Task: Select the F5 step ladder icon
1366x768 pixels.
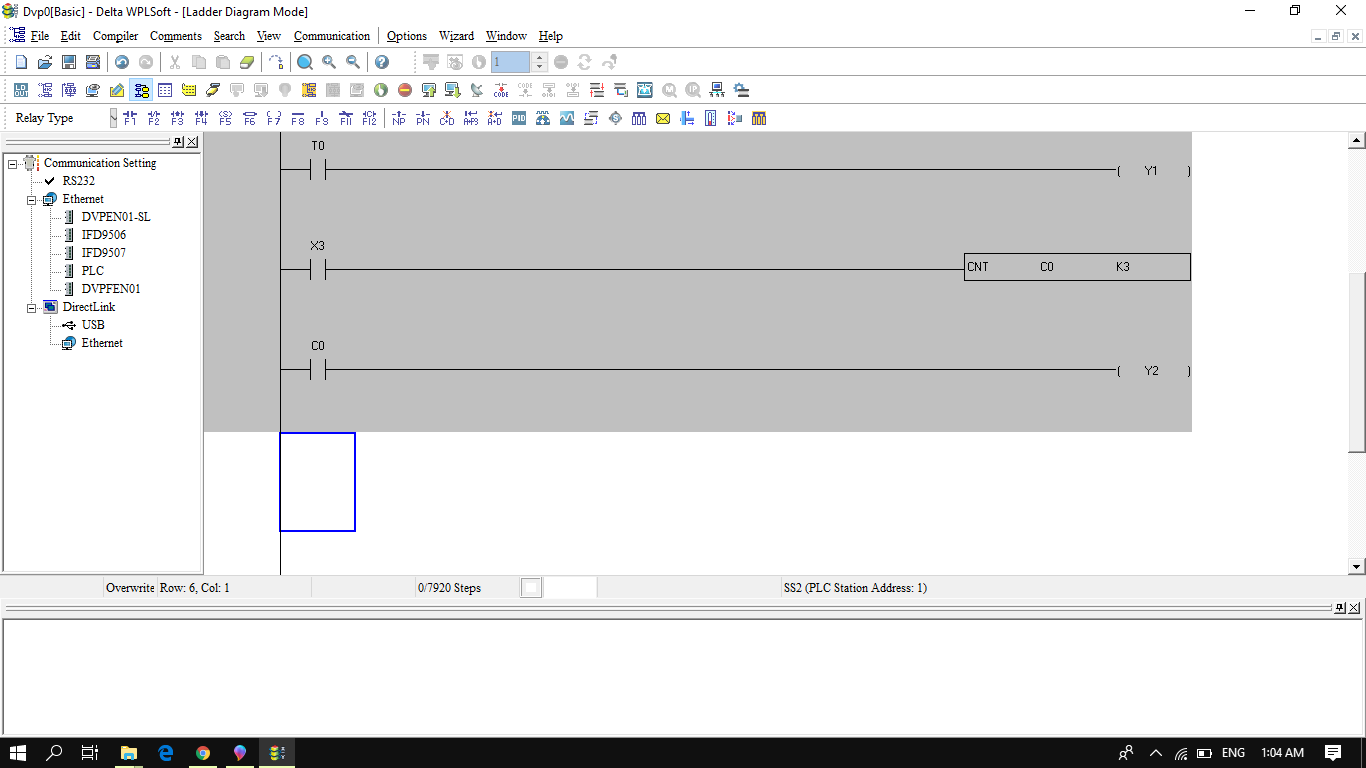Action: [x=226, y=118]
